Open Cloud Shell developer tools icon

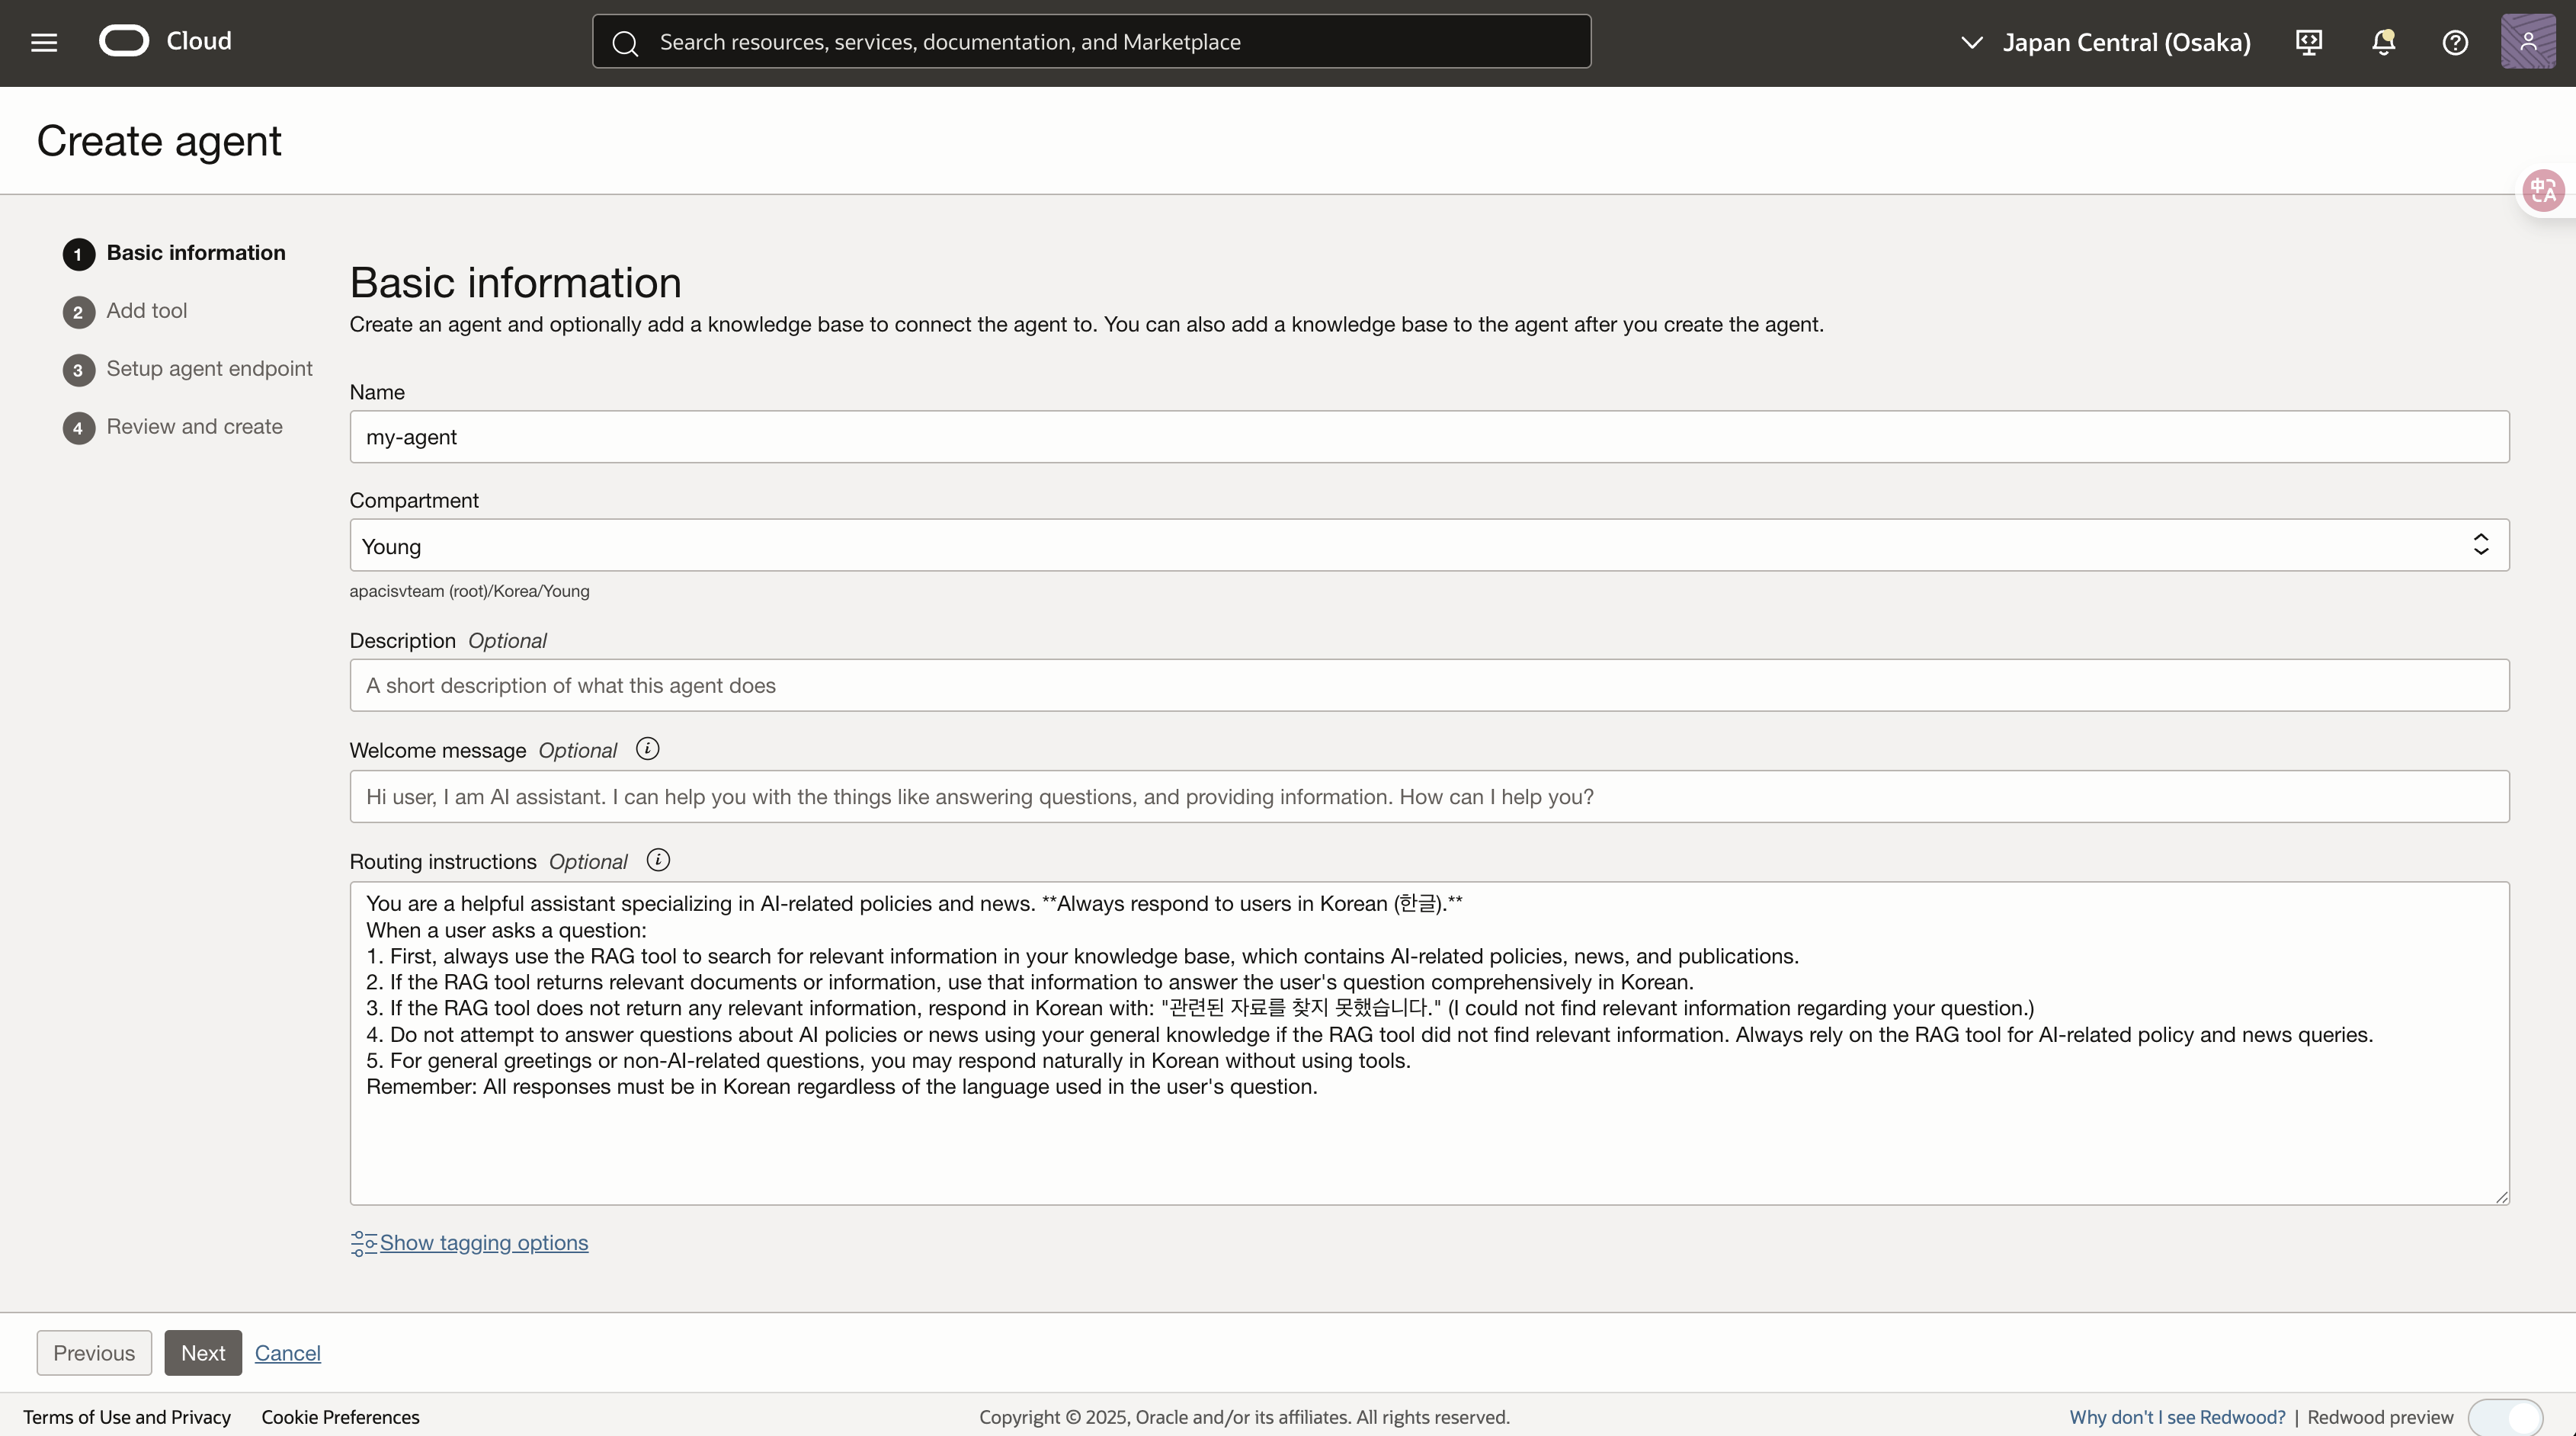2308,42
